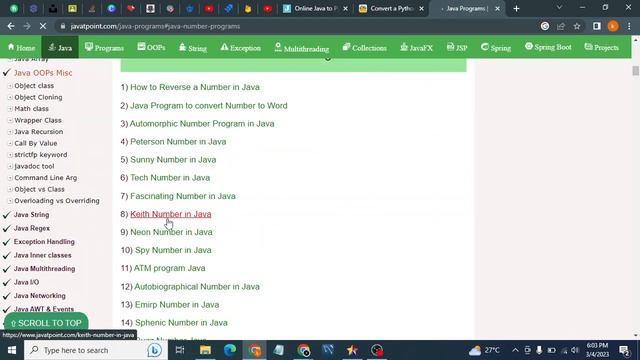Open the Collections nav item
Image resolution: width=640 pixels, height=360 pixels.
[x=364, y=47]
